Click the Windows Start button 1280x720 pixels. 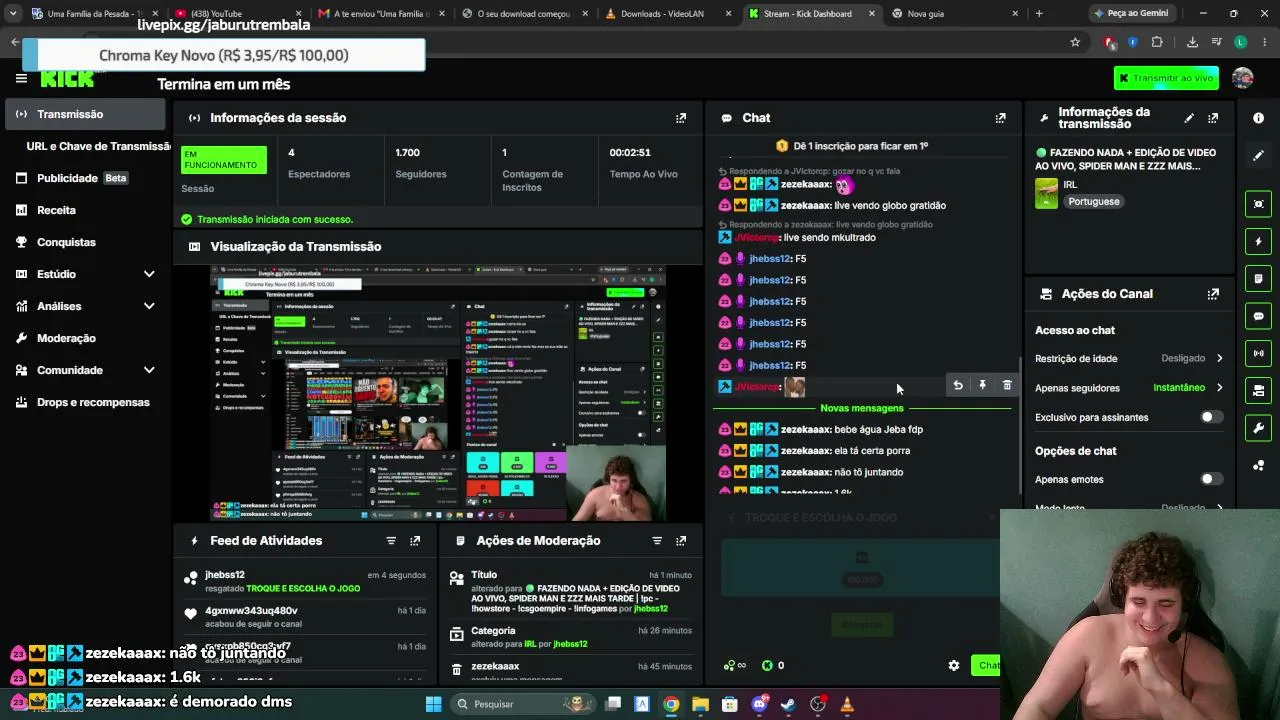click(433, 704)
